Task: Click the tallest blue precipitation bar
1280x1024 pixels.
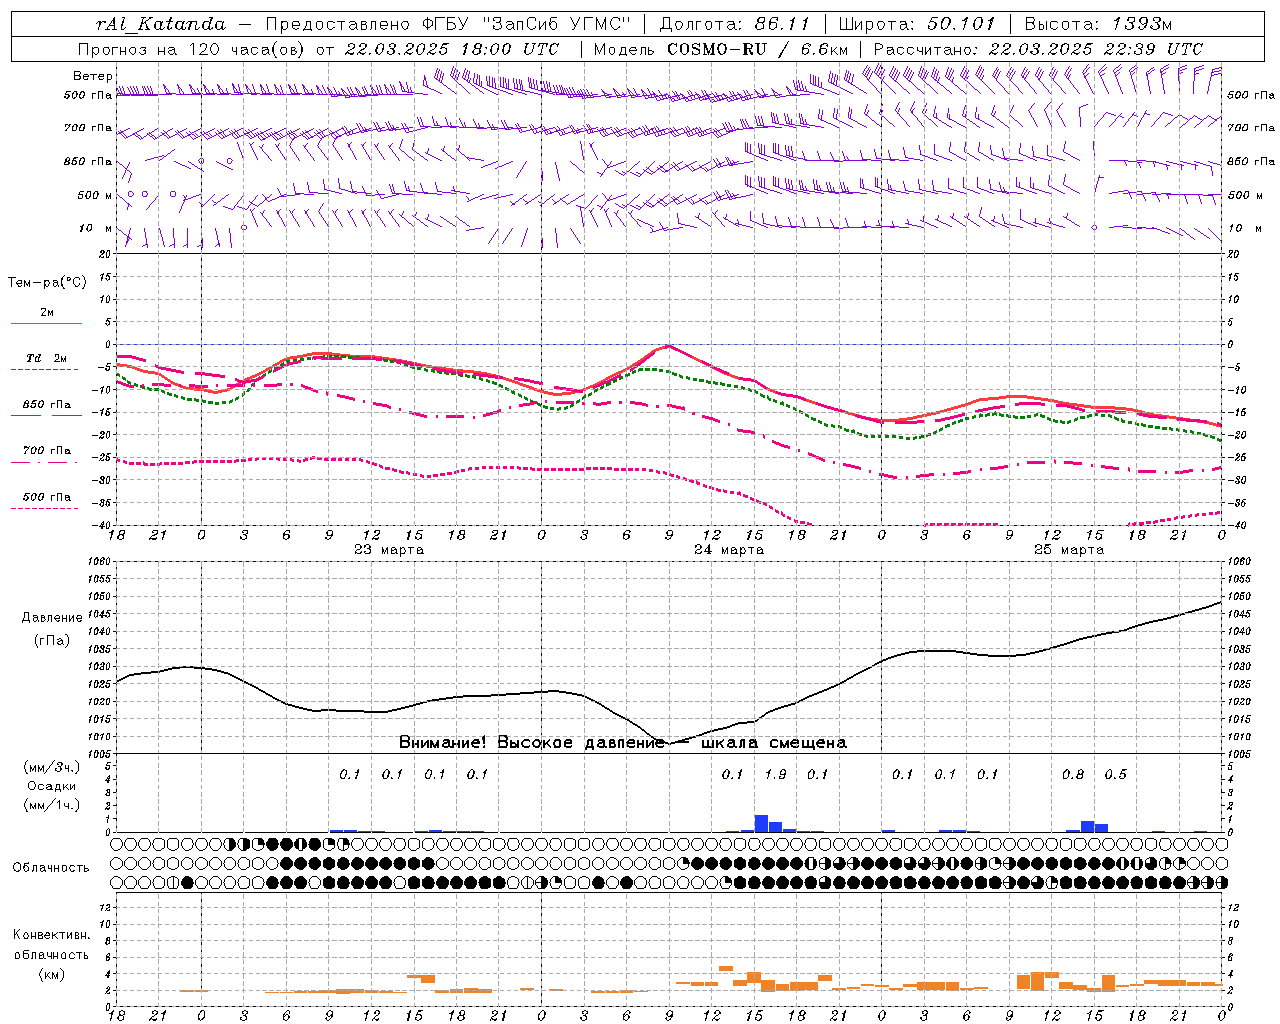Action: 761,823
